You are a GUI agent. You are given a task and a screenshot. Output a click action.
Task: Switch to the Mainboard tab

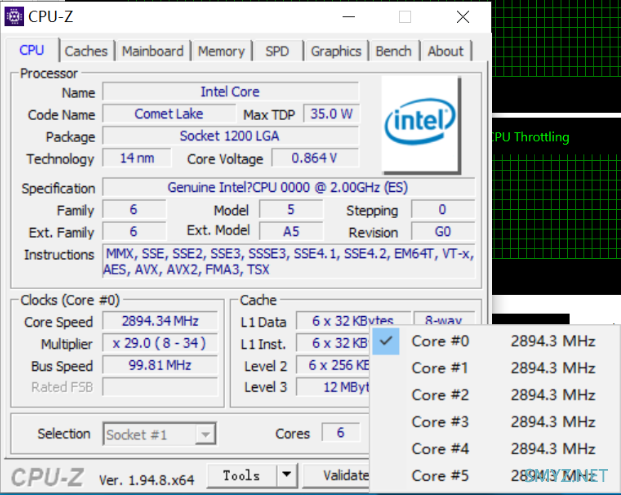(152, 51)
